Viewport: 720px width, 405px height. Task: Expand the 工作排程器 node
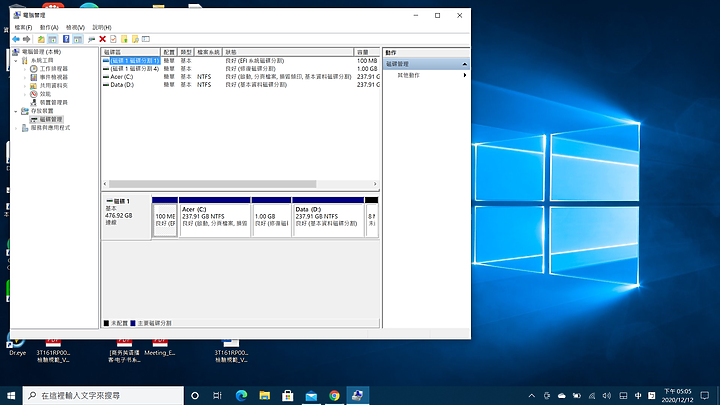point(25,69)
